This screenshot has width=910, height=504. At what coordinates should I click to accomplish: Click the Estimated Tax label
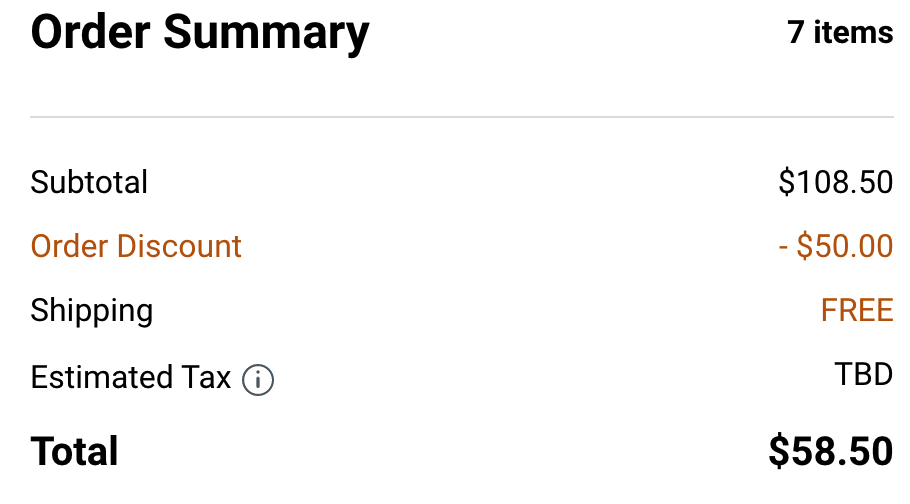coord(131,377)
